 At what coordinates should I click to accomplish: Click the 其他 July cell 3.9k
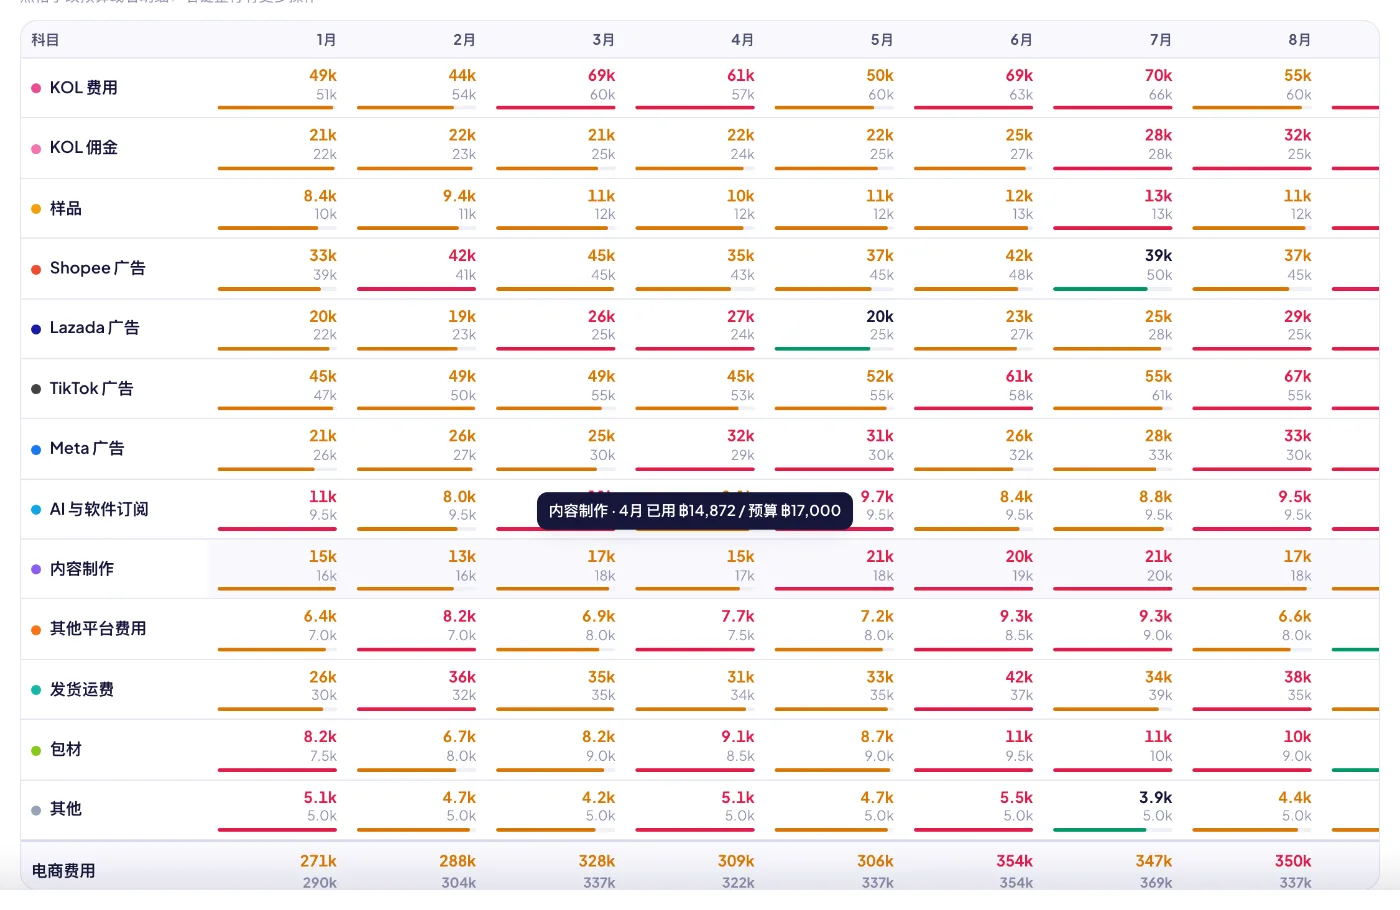pos(1155,797)
